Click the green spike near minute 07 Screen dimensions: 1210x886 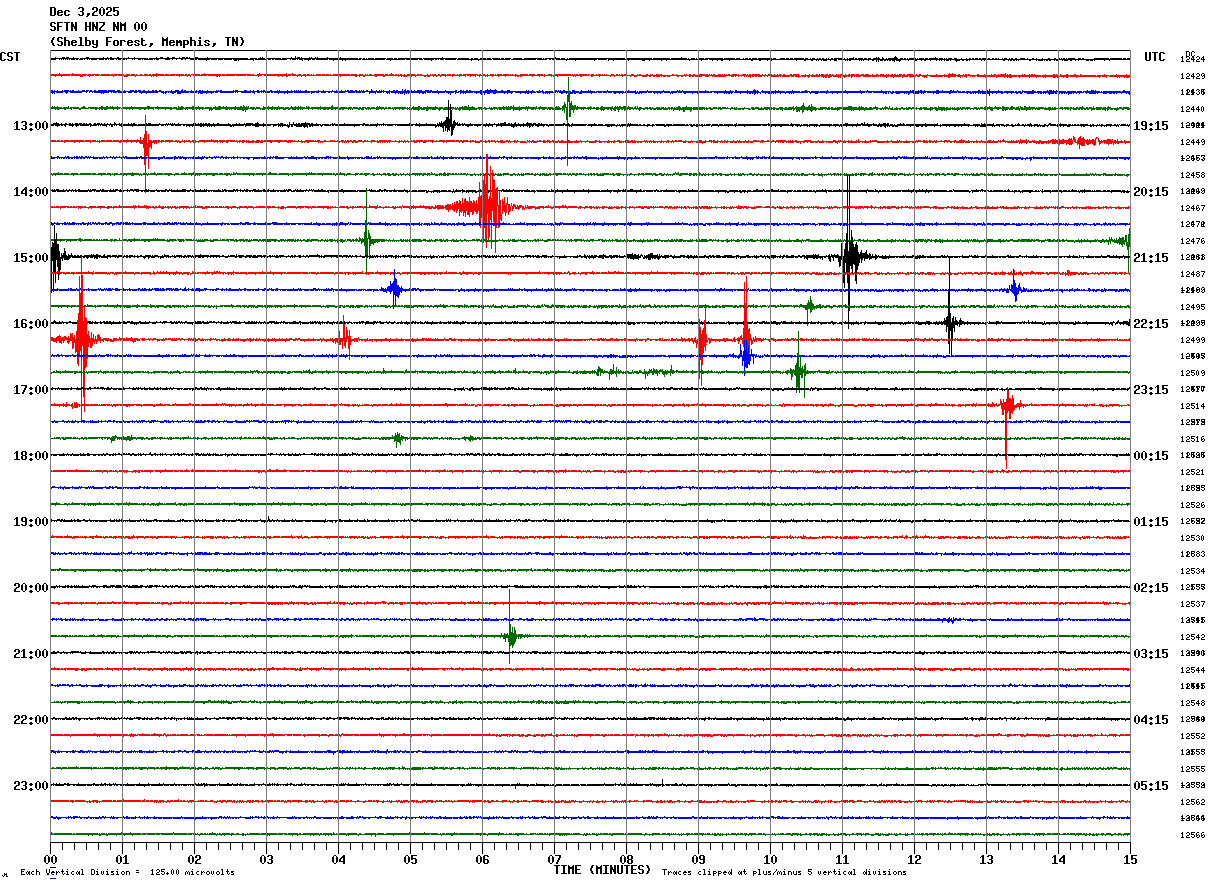(567, 107)
